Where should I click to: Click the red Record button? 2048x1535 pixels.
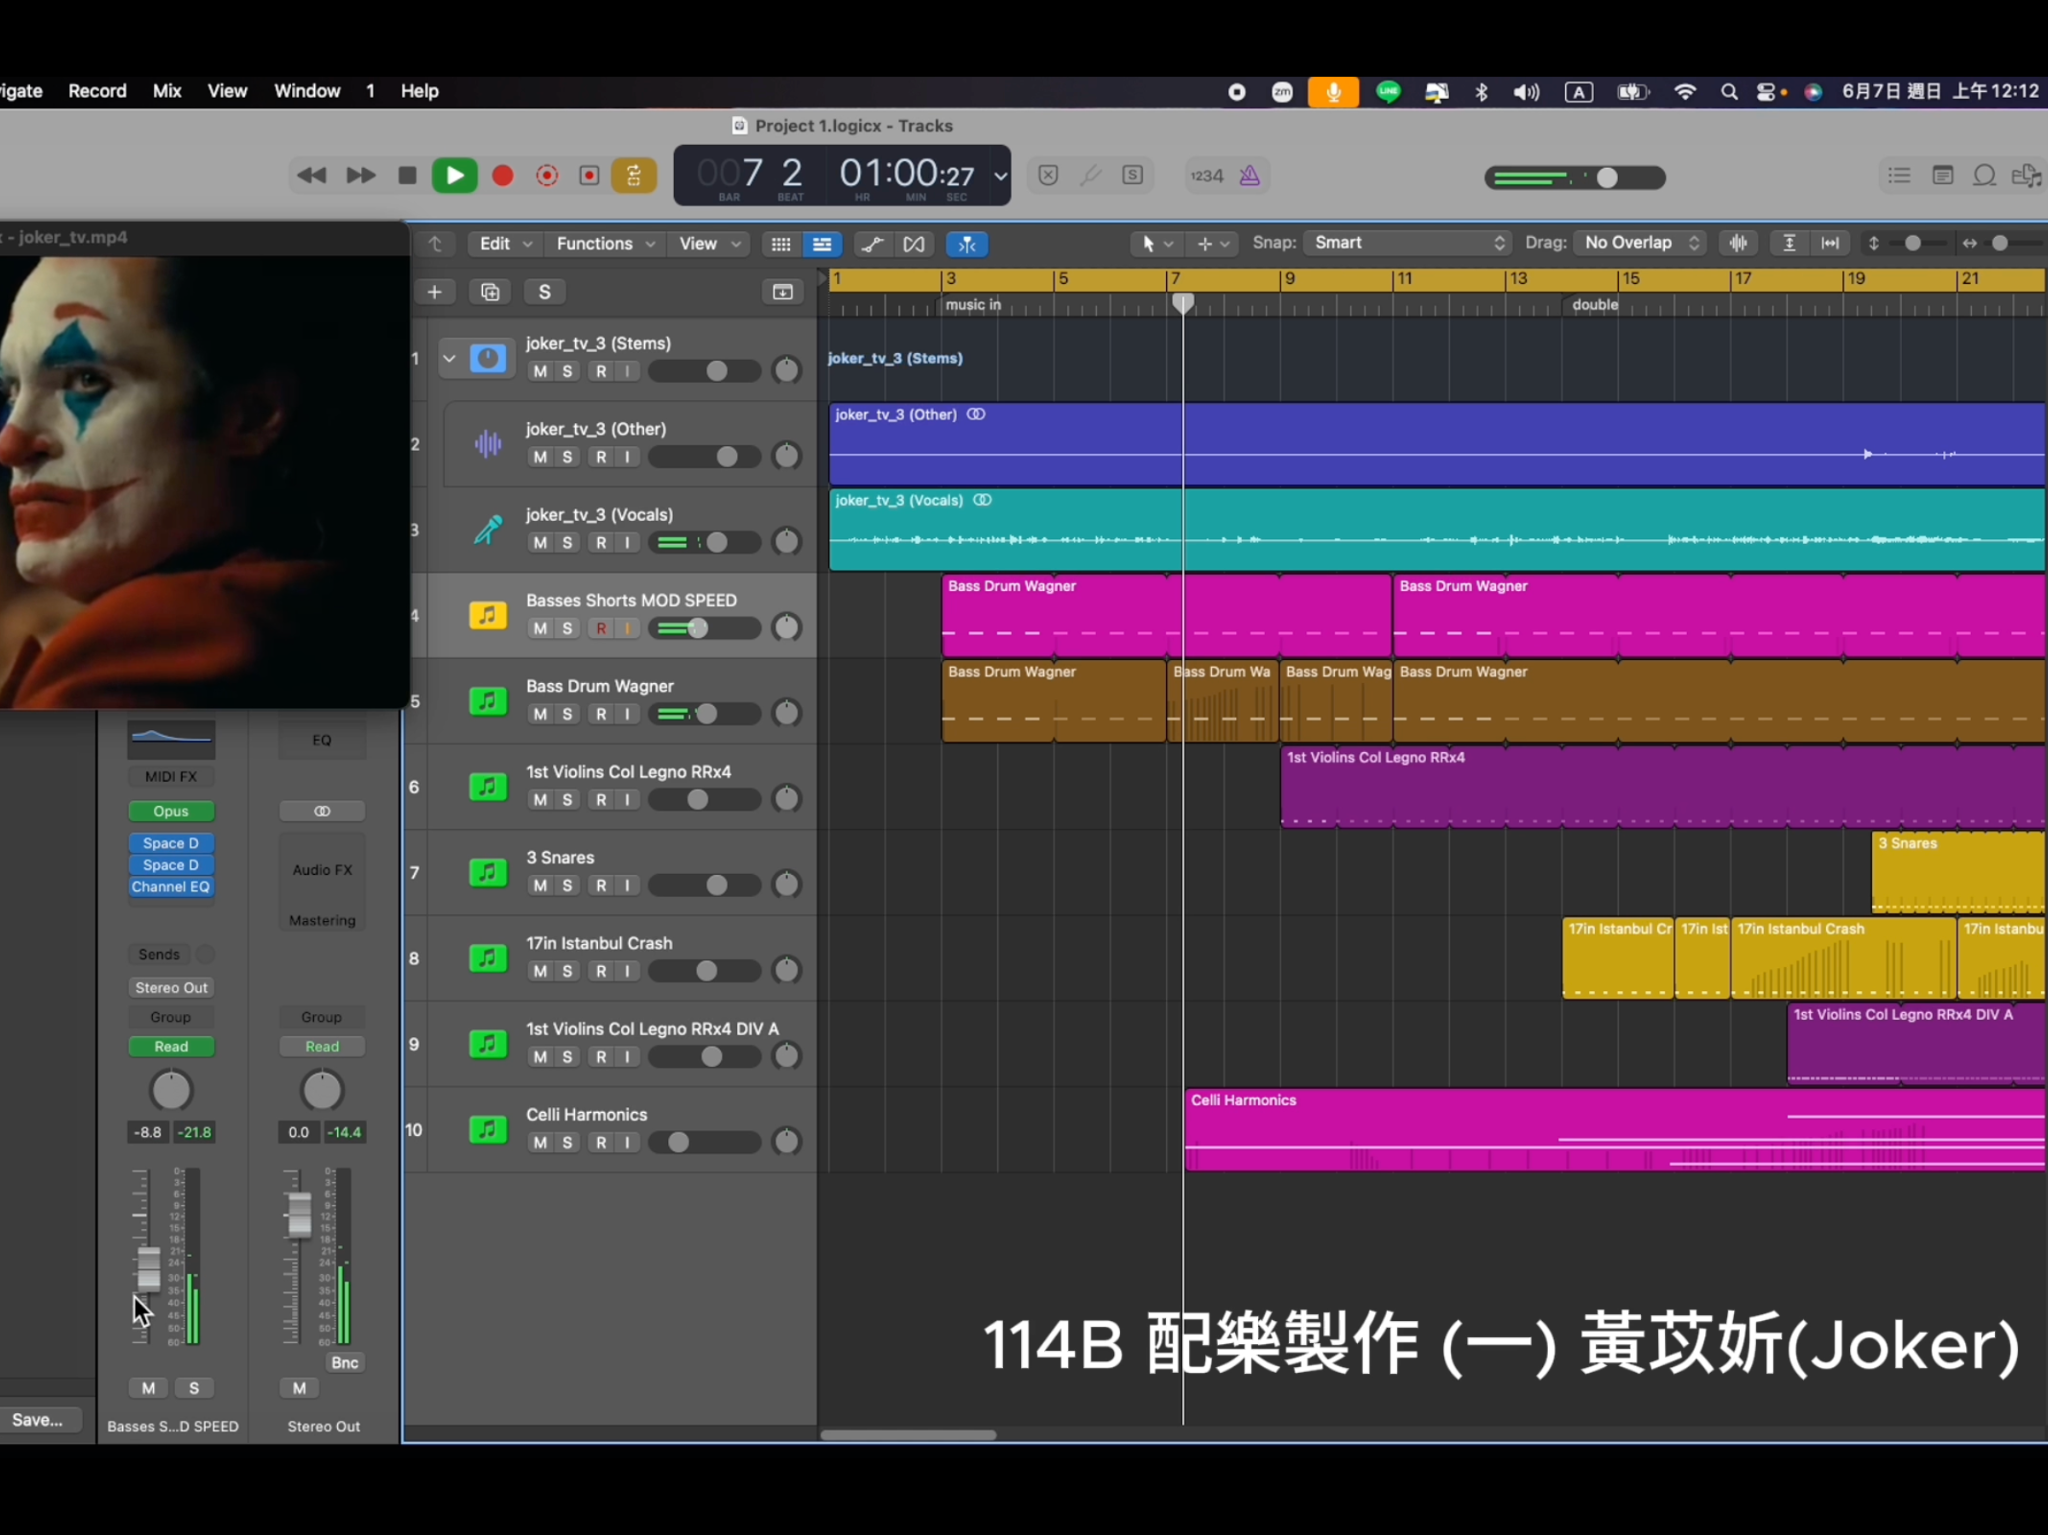(503, 176)
